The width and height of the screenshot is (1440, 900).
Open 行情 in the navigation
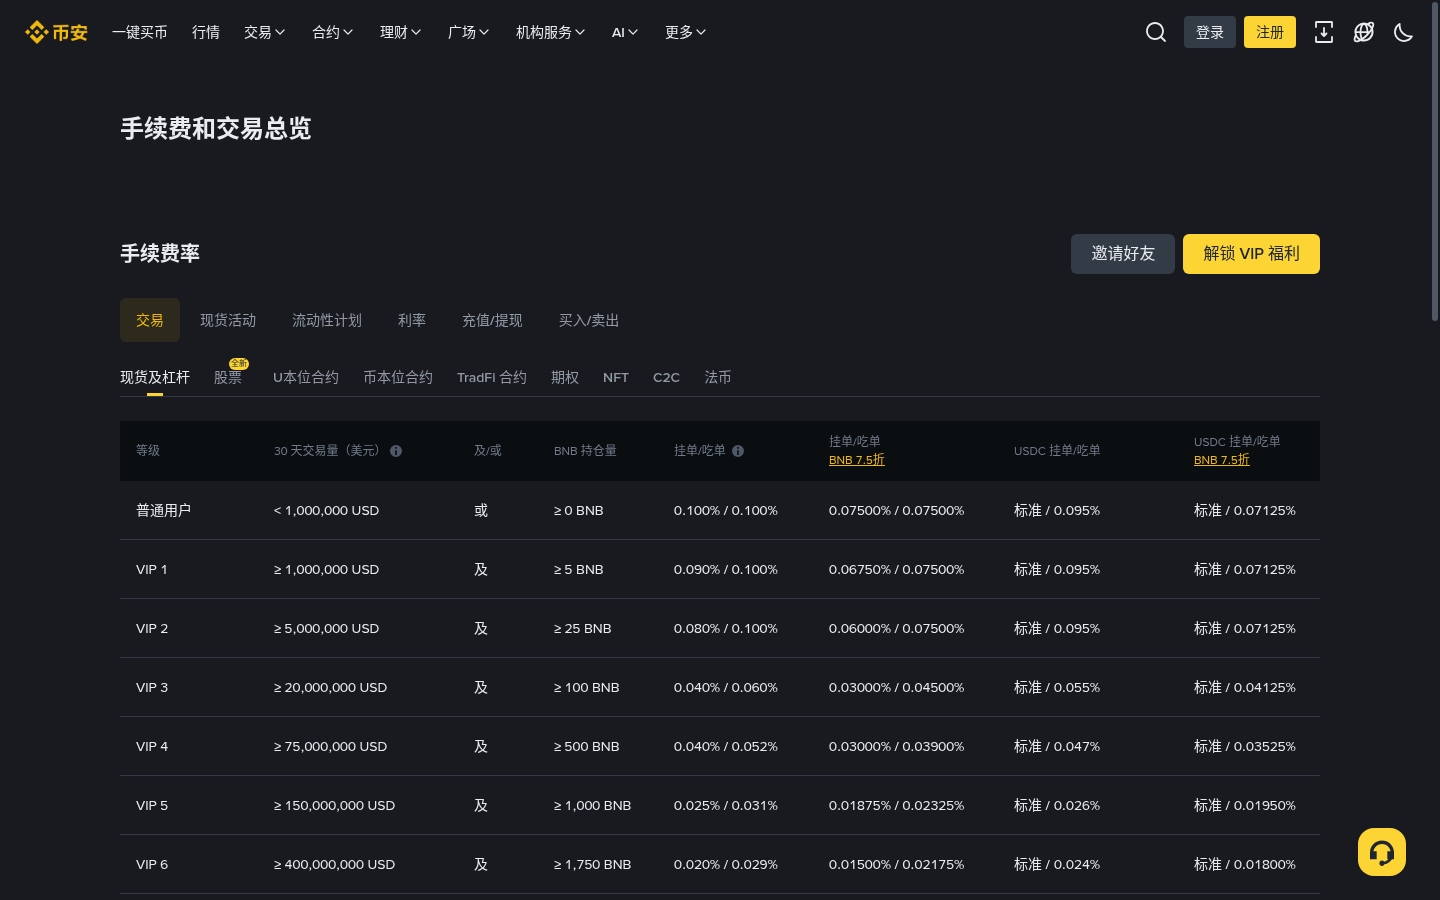pyautogui.click(x=206, y=32)
